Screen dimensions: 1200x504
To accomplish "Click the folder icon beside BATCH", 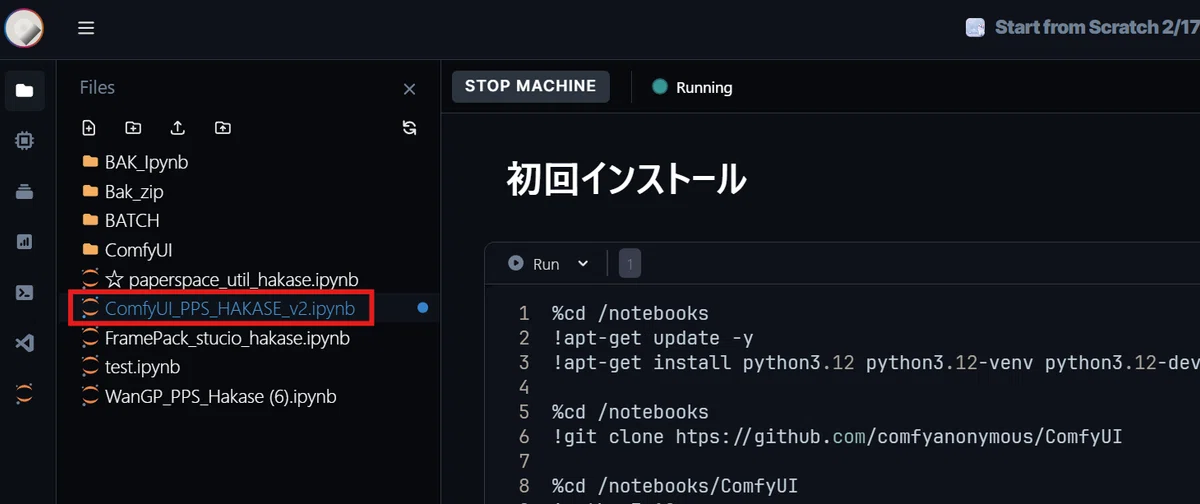I will (x=90, y=220).
